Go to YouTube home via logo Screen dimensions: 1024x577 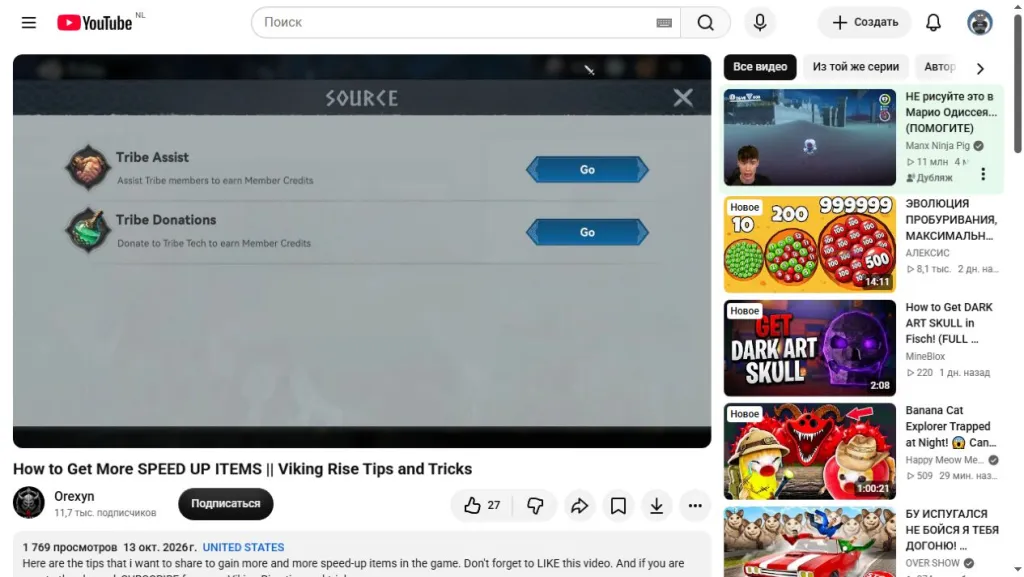[95, 23]
